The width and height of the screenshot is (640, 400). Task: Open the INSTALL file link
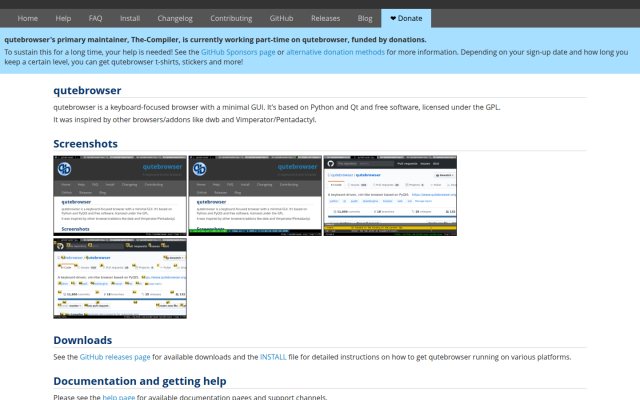click(273, 357)
